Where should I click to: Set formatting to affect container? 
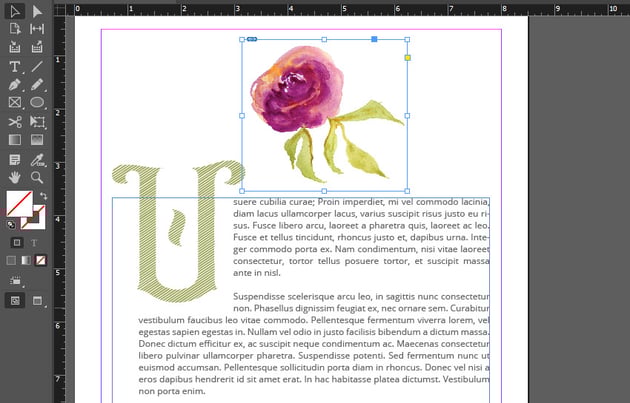17,242
